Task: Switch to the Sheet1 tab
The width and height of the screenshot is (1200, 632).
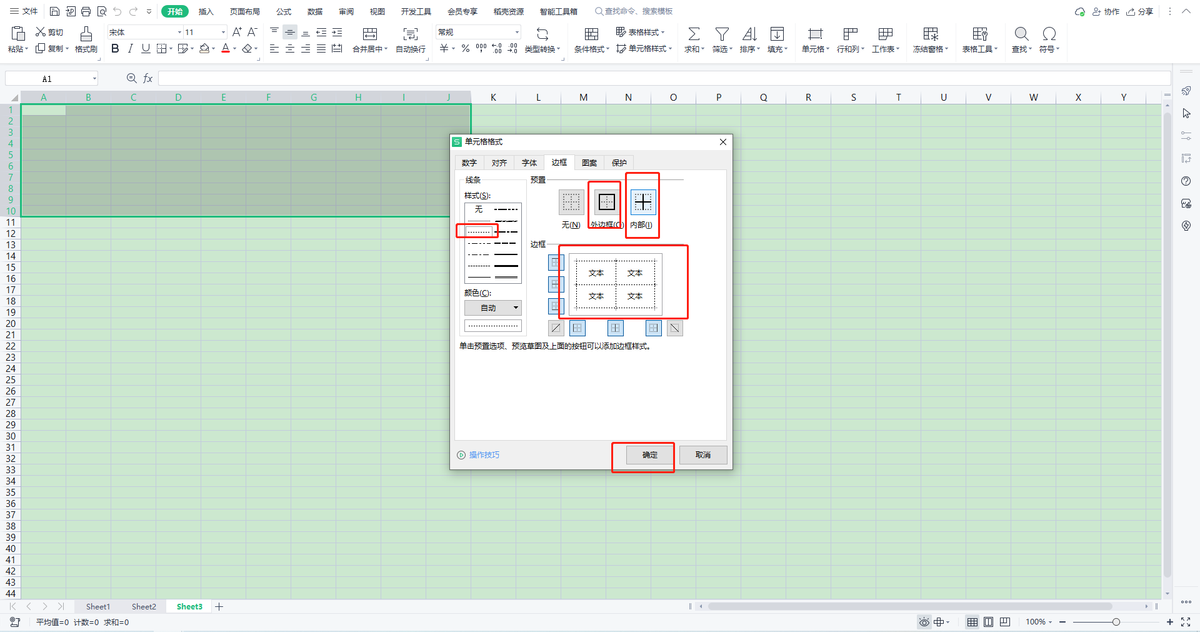Action: (98, 606)
